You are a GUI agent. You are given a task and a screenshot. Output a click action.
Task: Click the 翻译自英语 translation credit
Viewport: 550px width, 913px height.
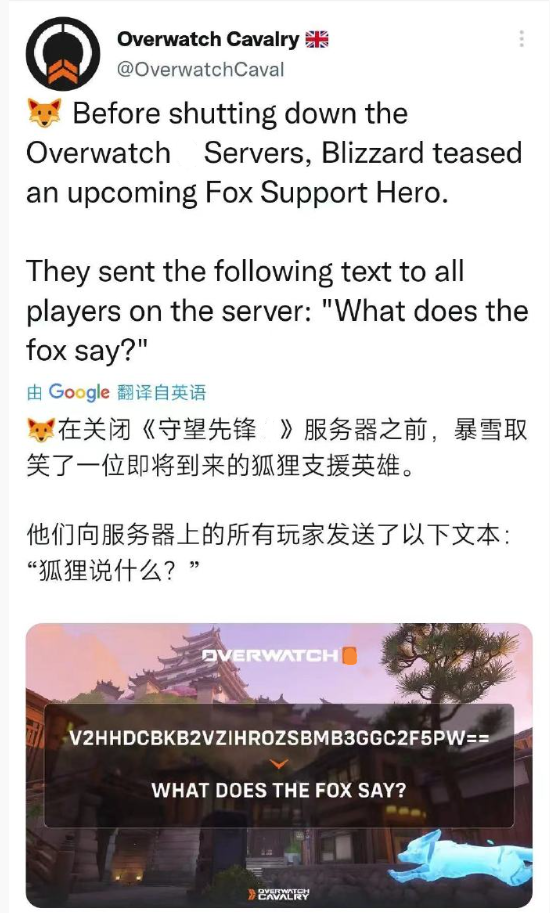[161, 392]
